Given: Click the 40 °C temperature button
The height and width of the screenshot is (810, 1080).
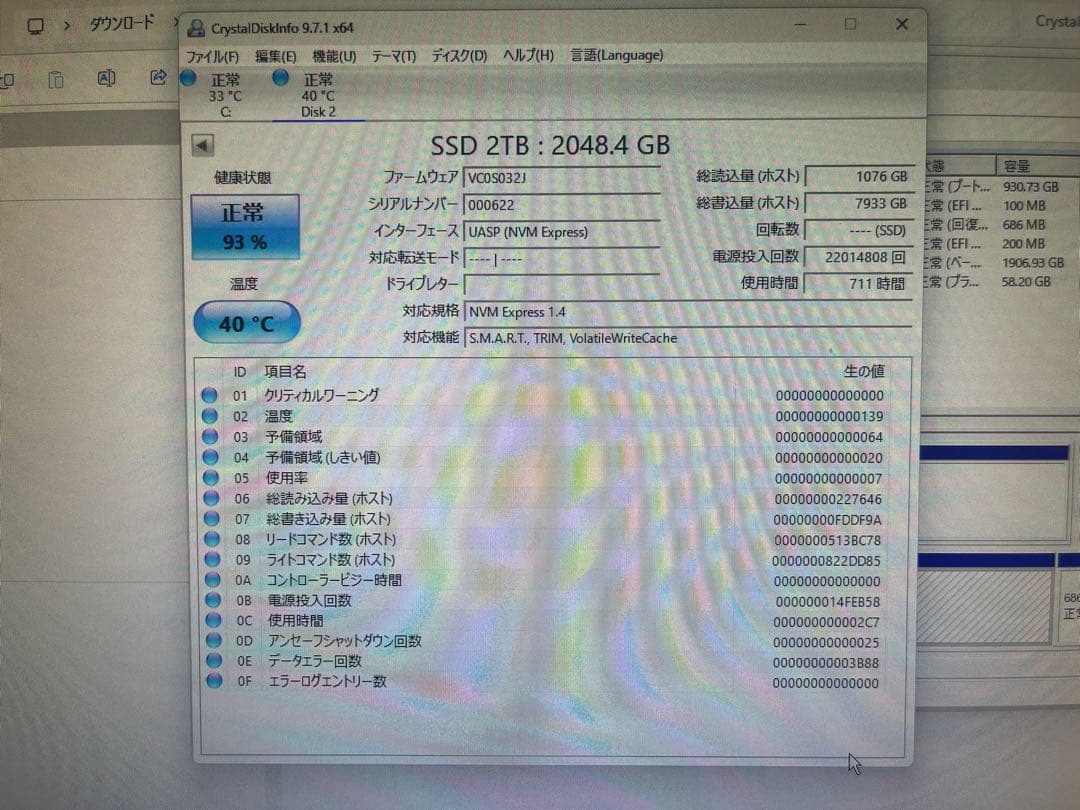Looking at the screenshot, I should pos(247,322).
